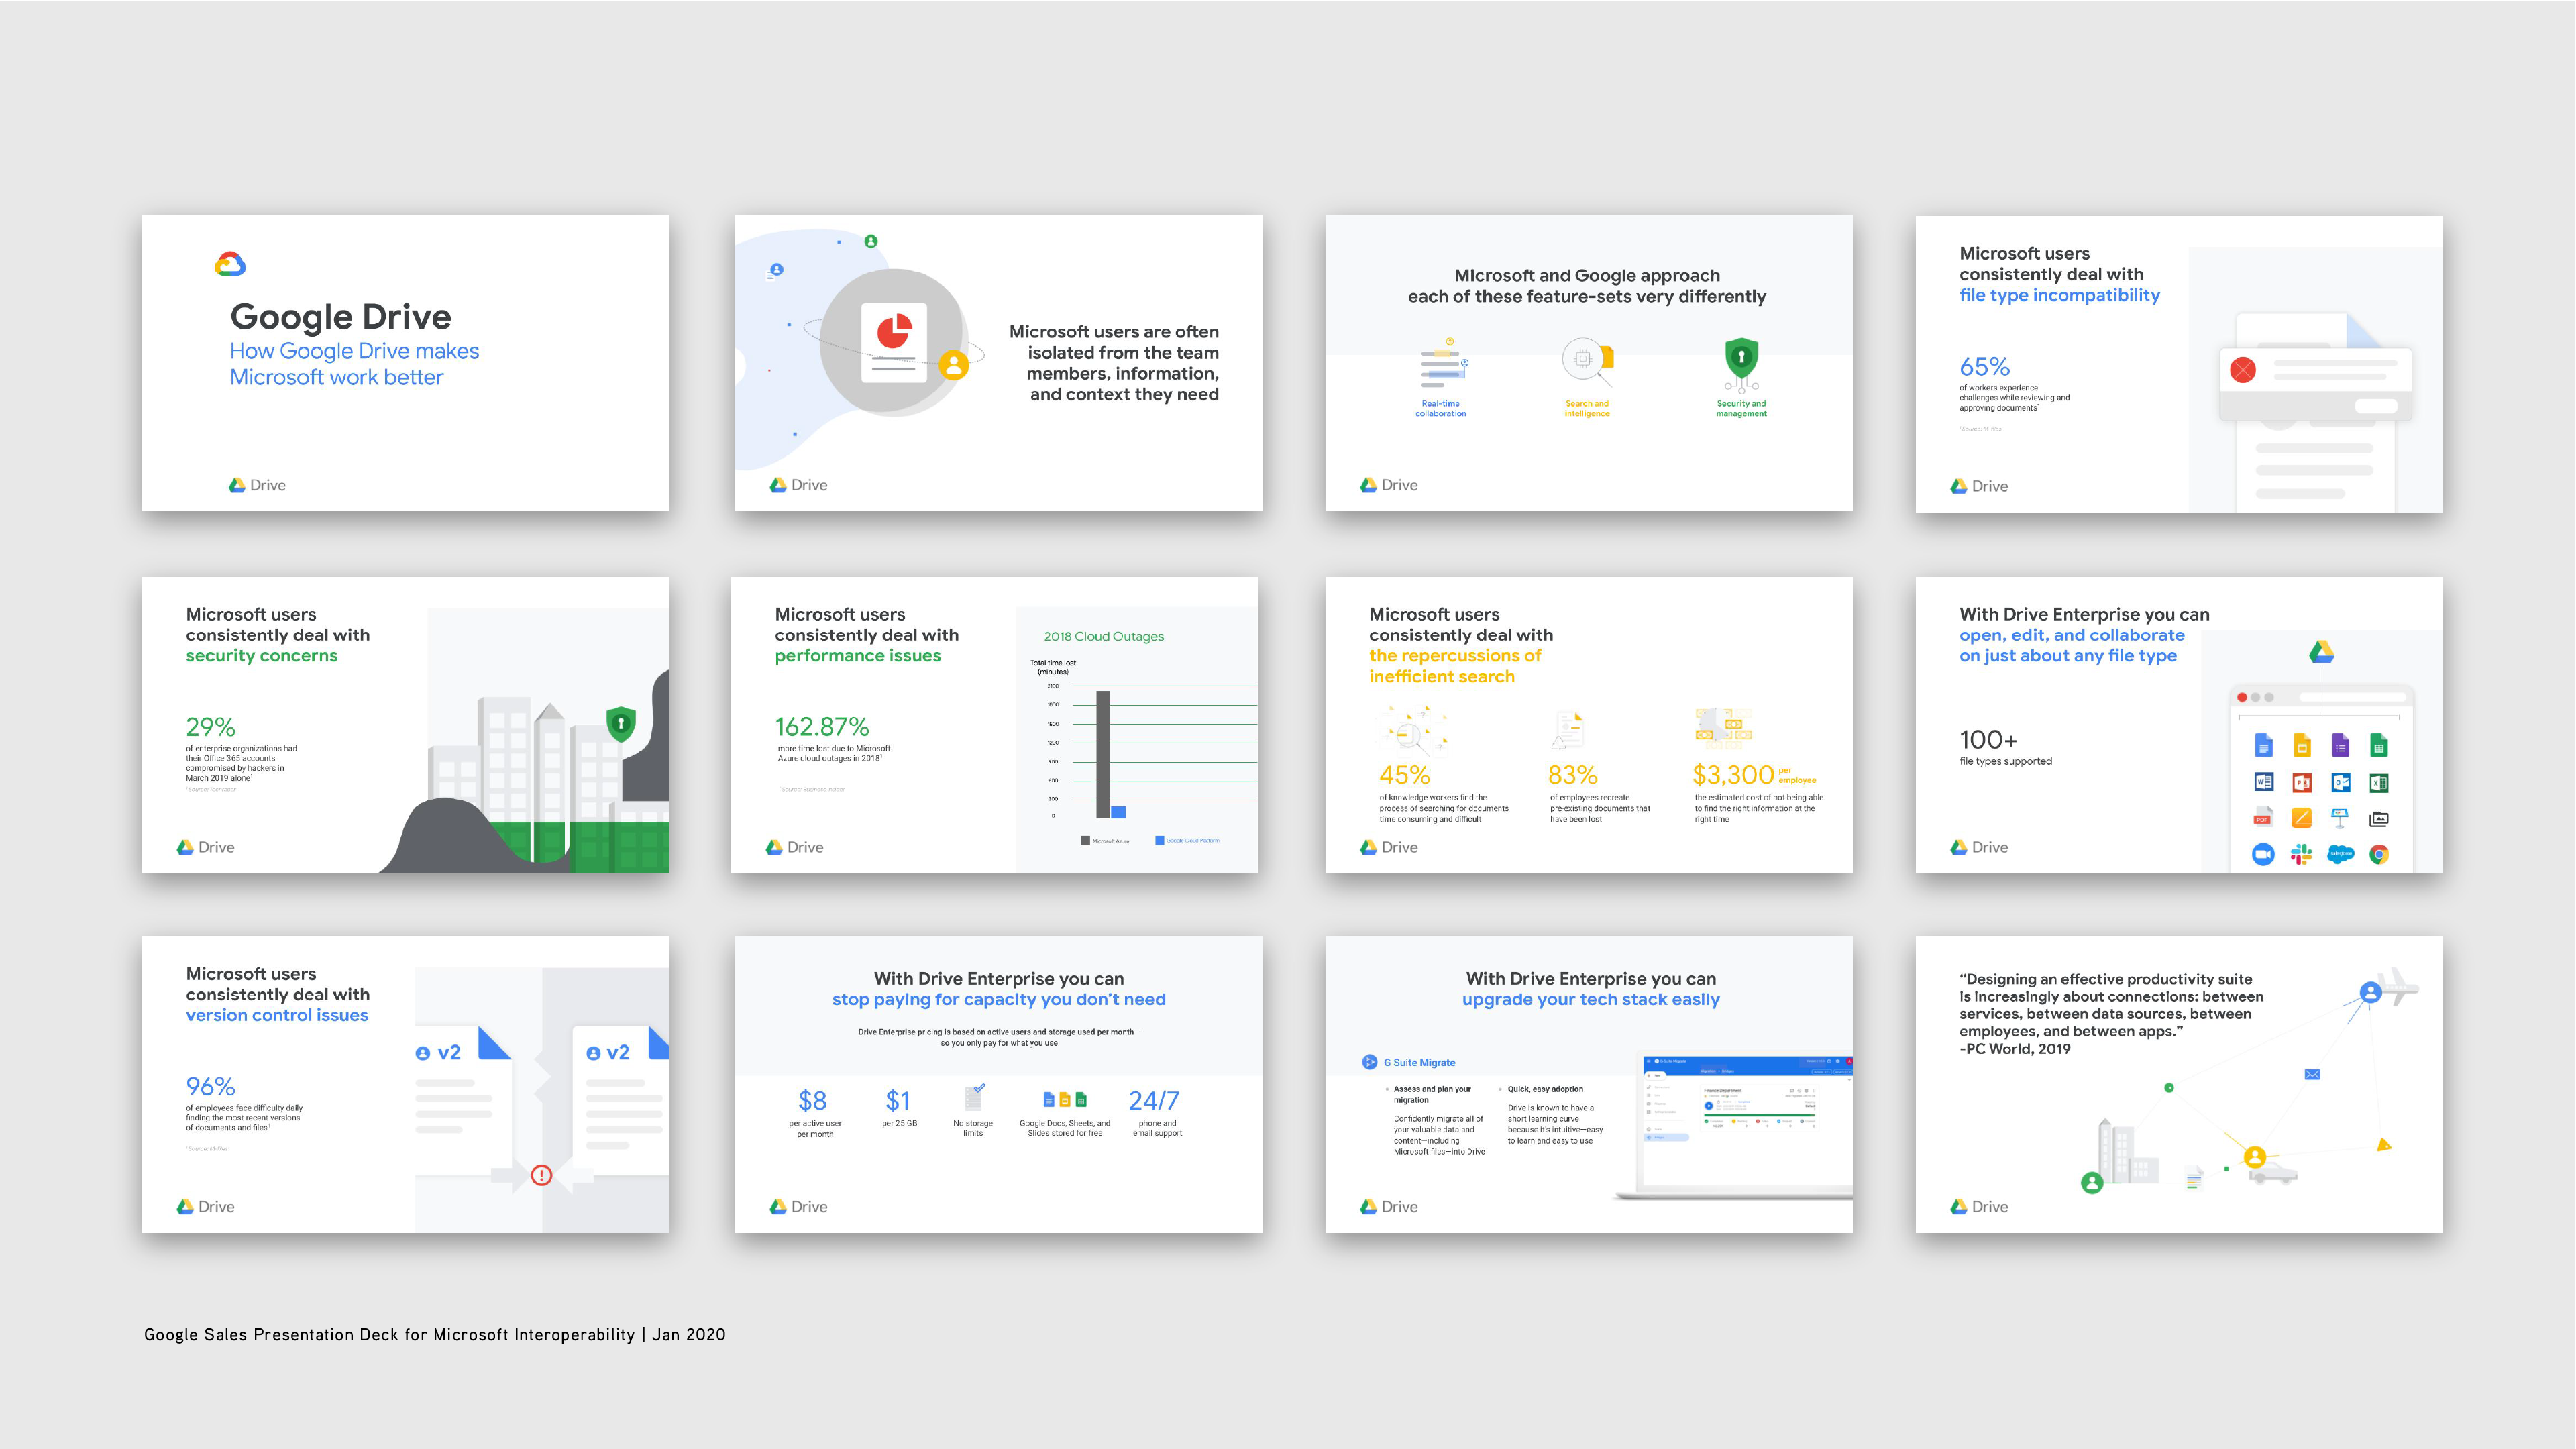Open the 'version control issues' slide

click(405, 1084)
